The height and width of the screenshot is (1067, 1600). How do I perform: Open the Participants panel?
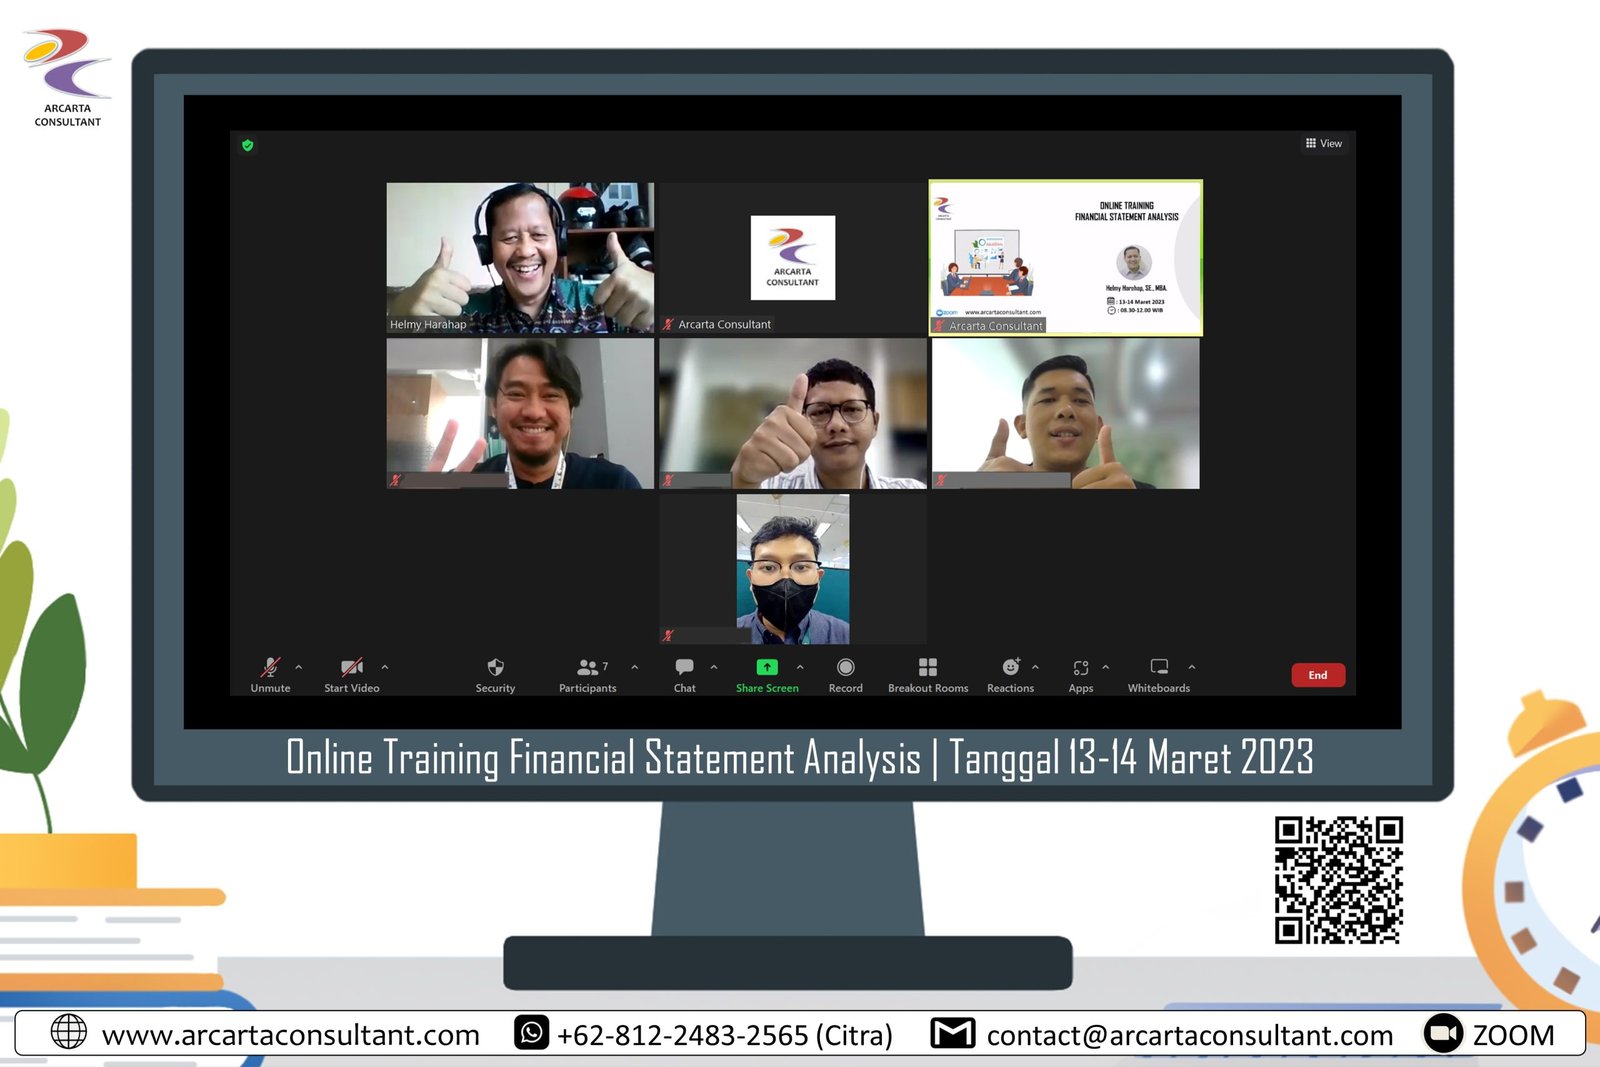point(588,668)
